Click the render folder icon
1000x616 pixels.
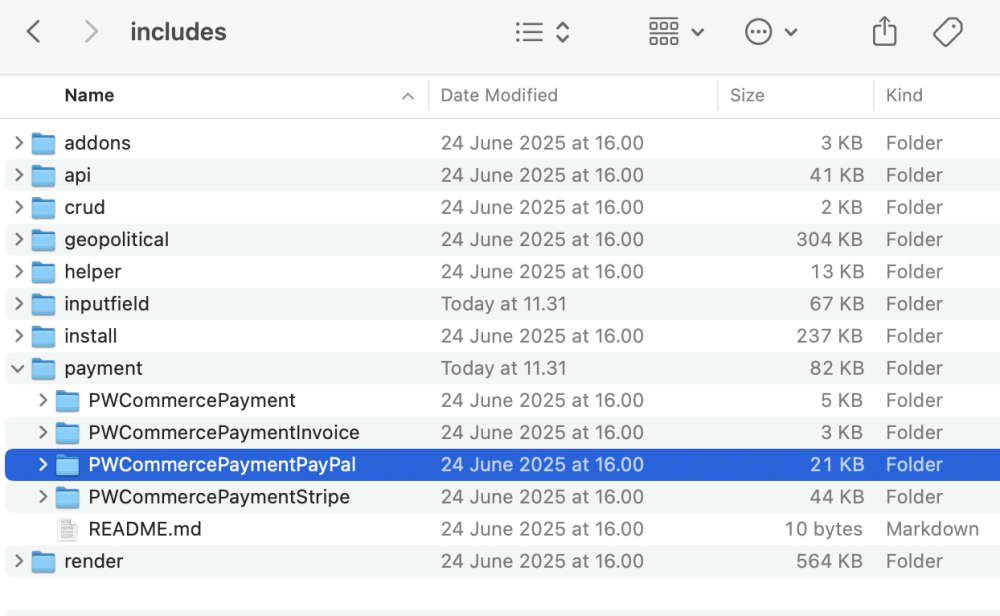43,561
